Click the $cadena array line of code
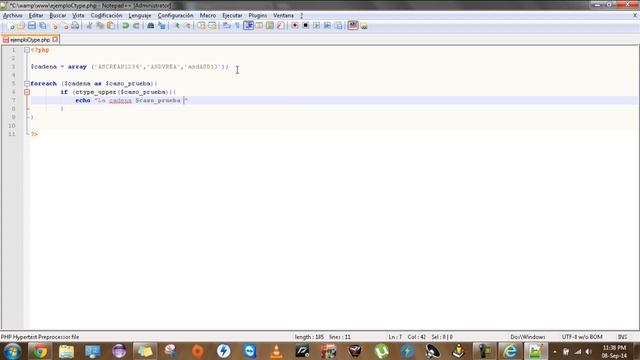Screen dimensions: 640x360 tap(129, 67)
